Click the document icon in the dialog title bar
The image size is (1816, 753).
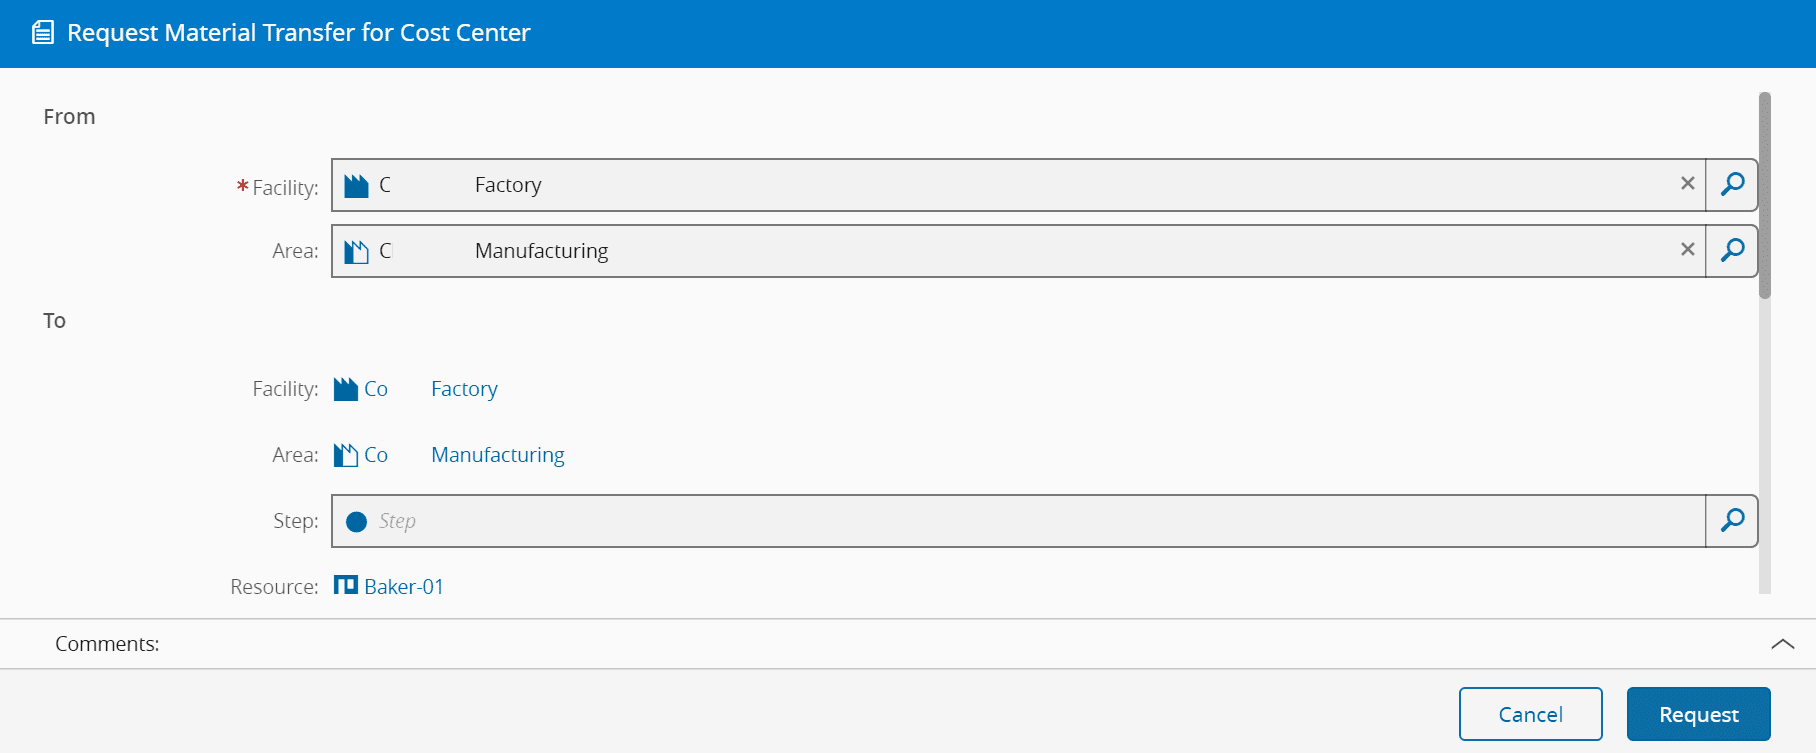tap(43, 33)
